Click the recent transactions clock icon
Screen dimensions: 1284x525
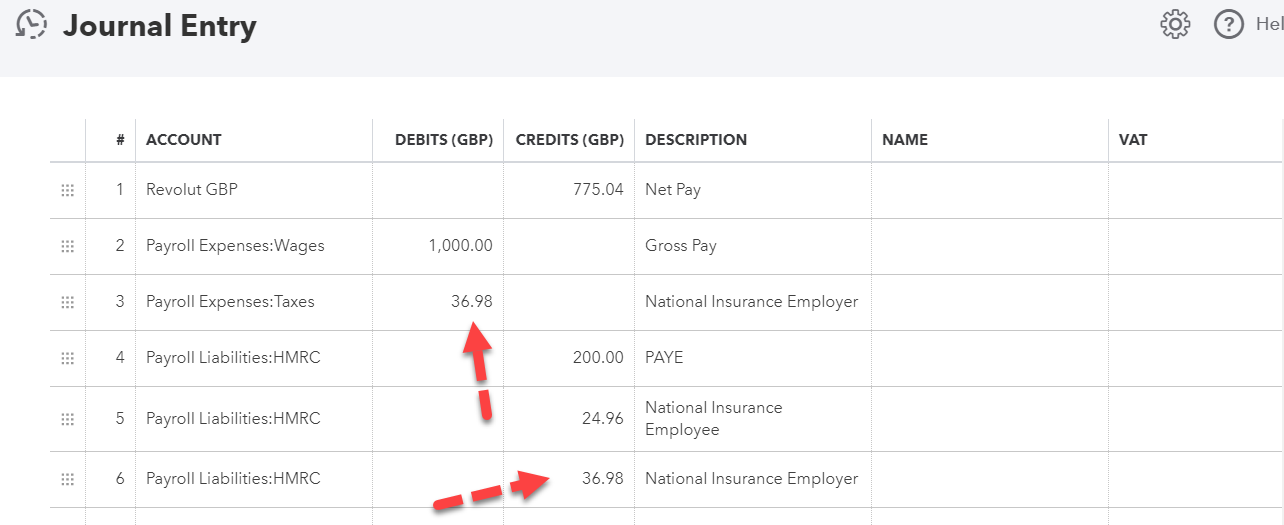click(32, 24)
